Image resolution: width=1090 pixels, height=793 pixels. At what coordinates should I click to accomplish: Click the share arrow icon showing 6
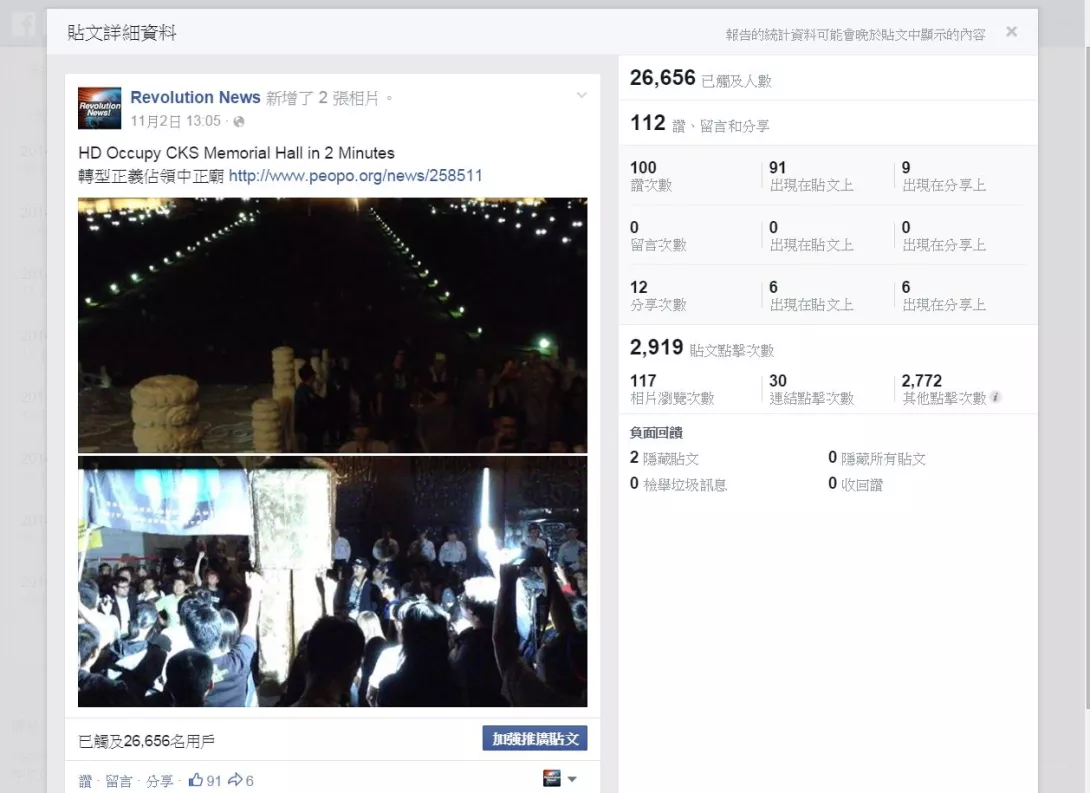click(235, 780)
